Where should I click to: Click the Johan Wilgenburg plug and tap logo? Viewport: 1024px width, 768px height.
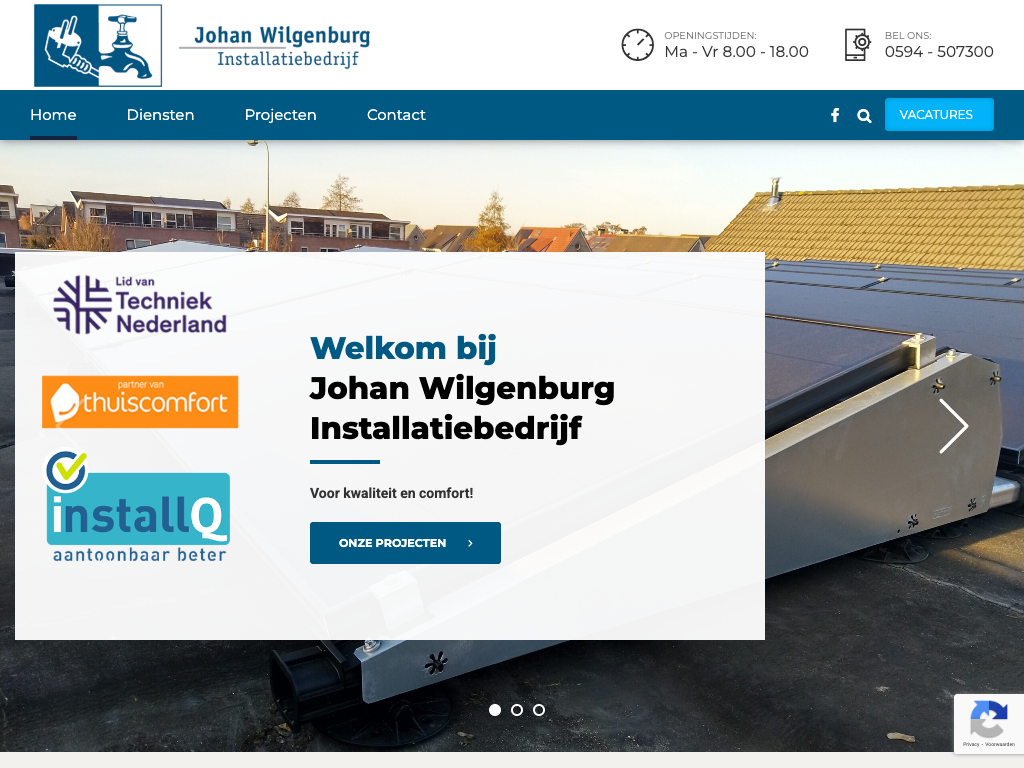click(x=98, y=45)
